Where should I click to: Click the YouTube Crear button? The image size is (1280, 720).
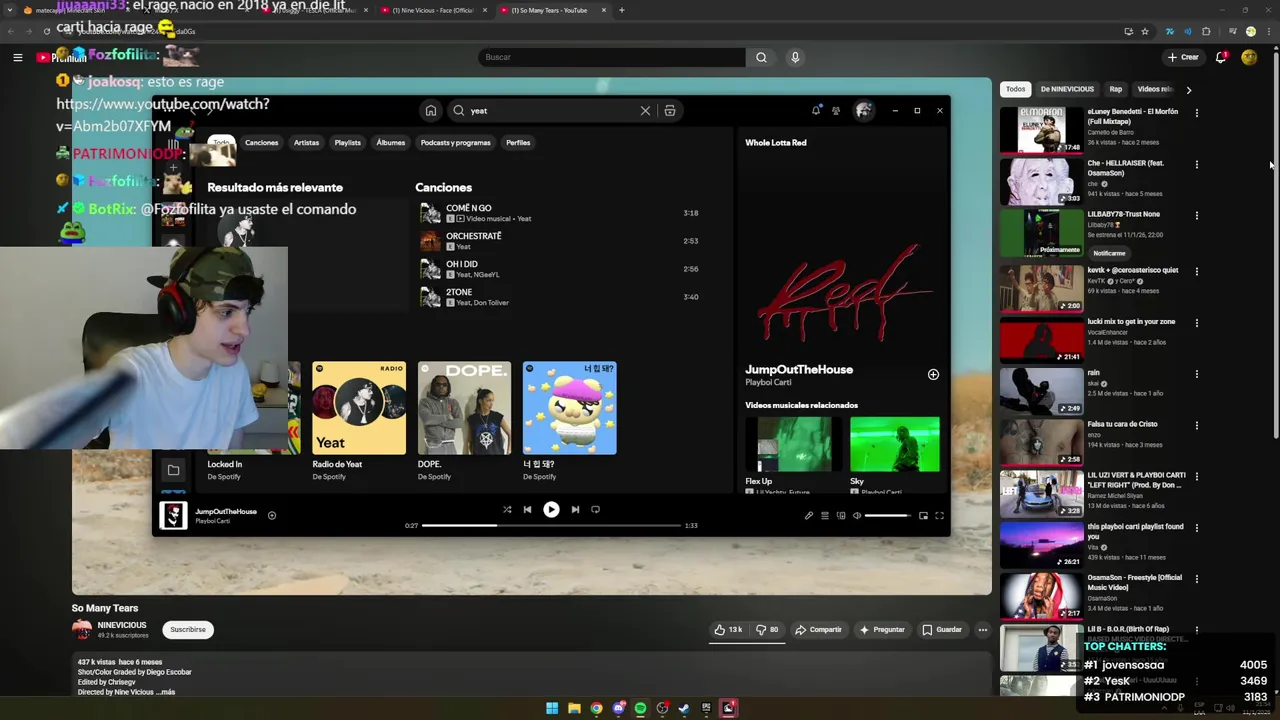(x=1184, y=57)
